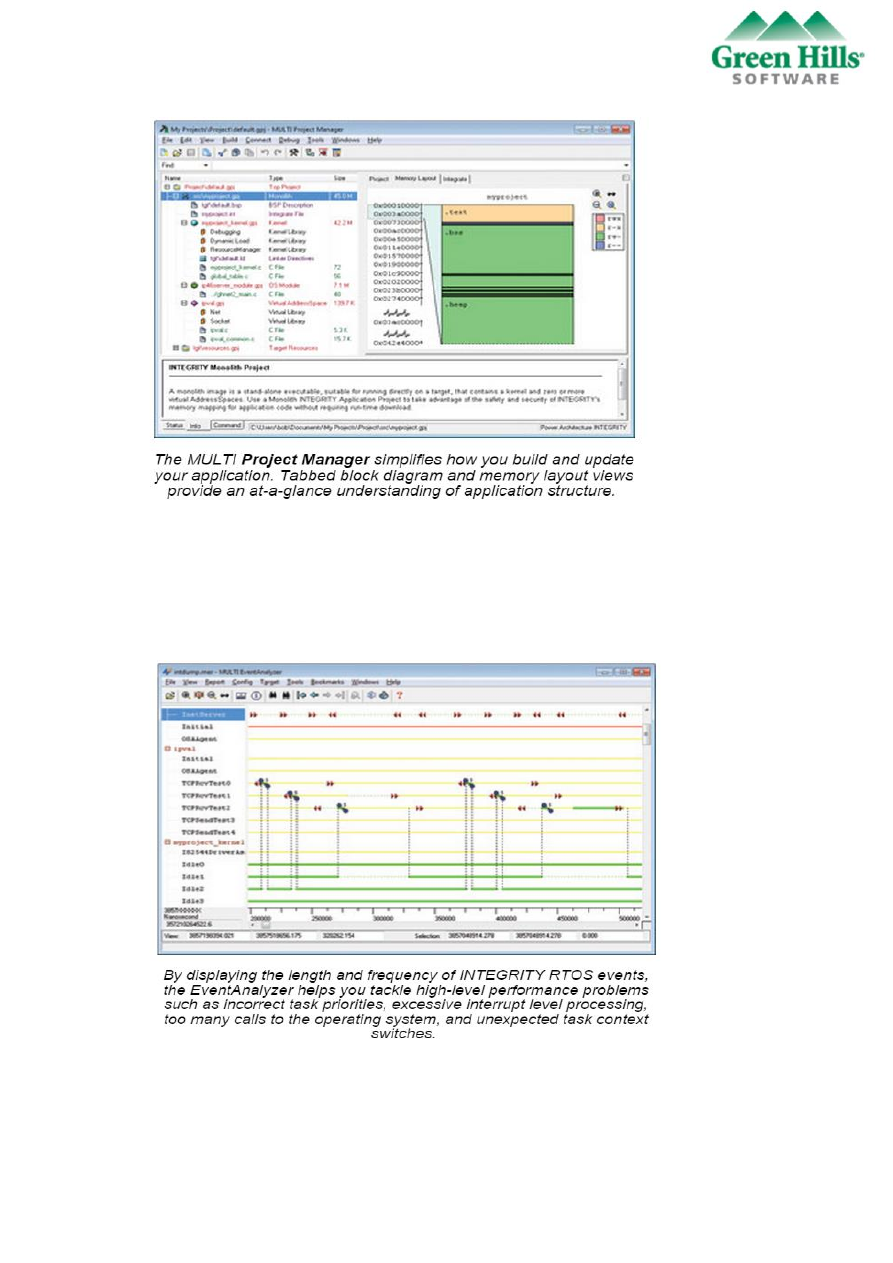Click the hammer build icon in Project Manager toolbar

pos(294,153)
